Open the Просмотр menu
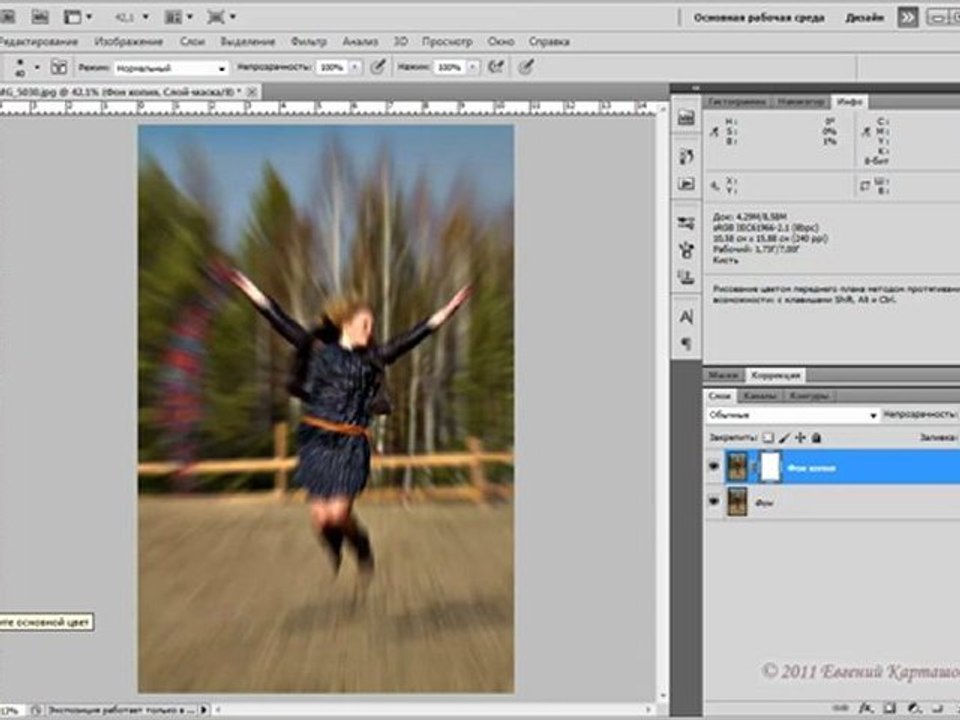The image size is (960, 720). click(x=447, y=42)
